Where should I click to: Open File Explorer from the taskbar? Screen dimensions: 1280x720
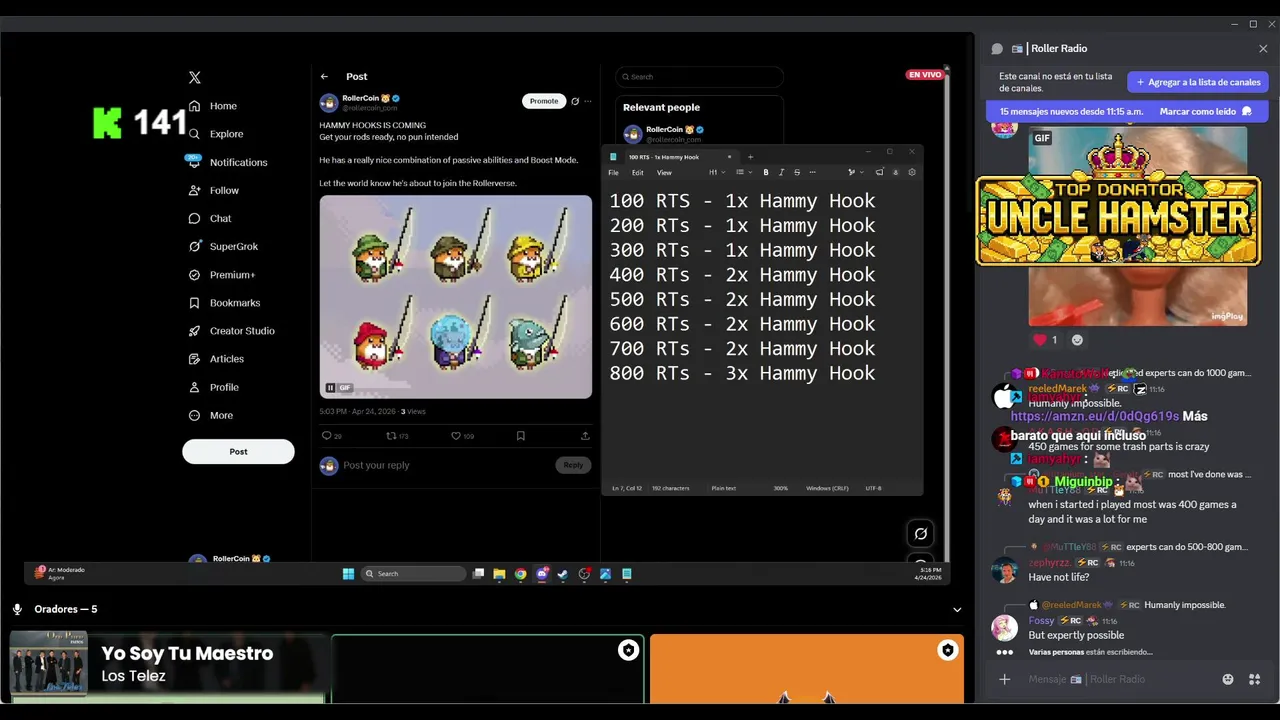[x=499, y=574]
